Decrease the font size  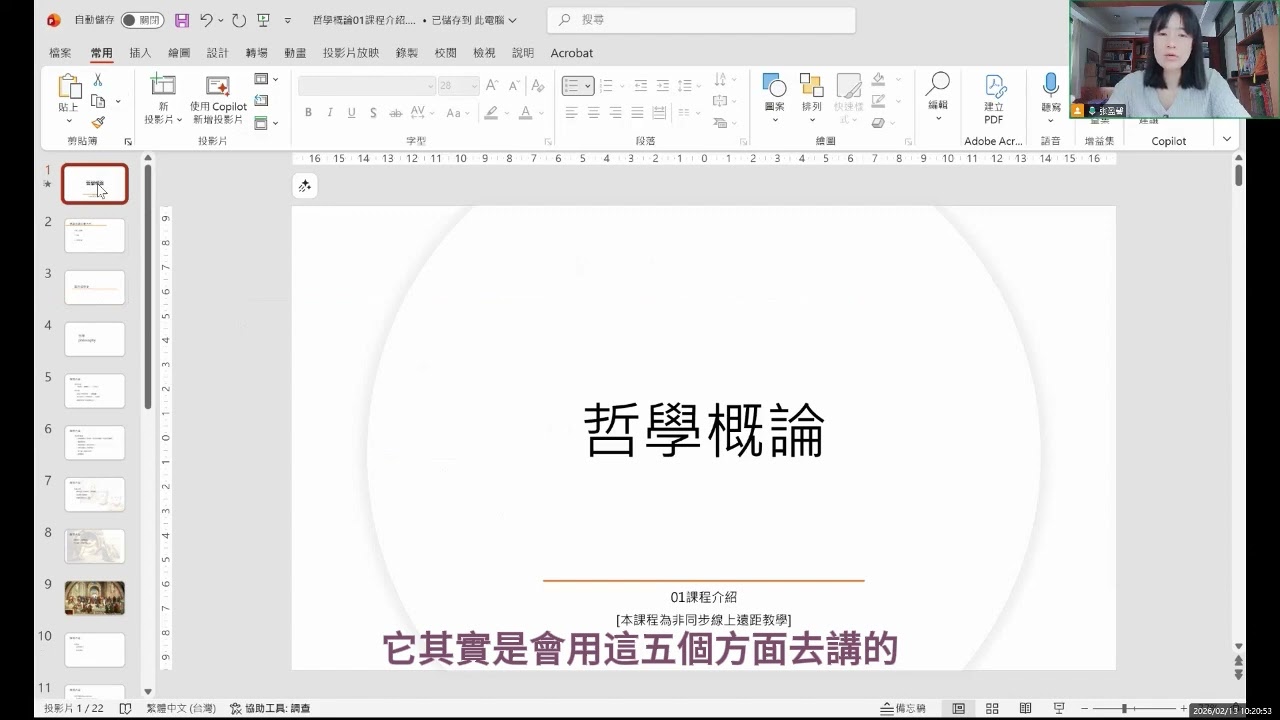pyautogui.click(x=514, y=86)
